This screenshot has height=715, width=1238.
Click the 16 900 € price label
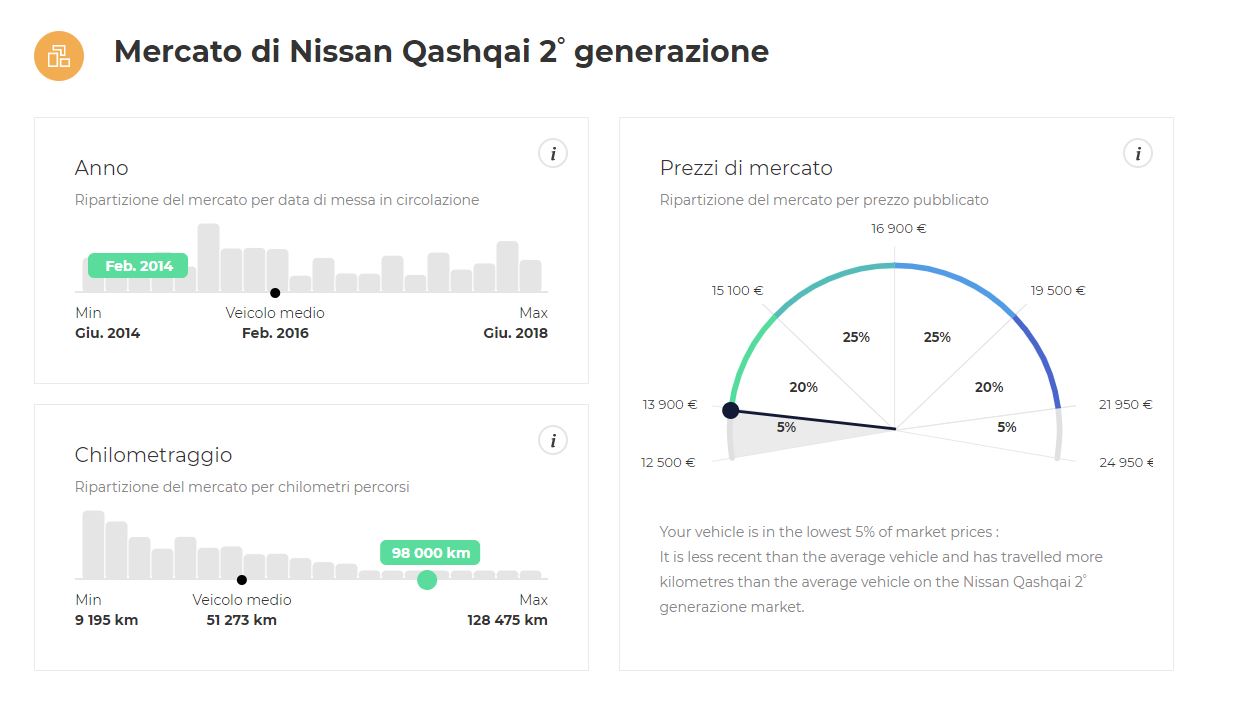point(899,228)
